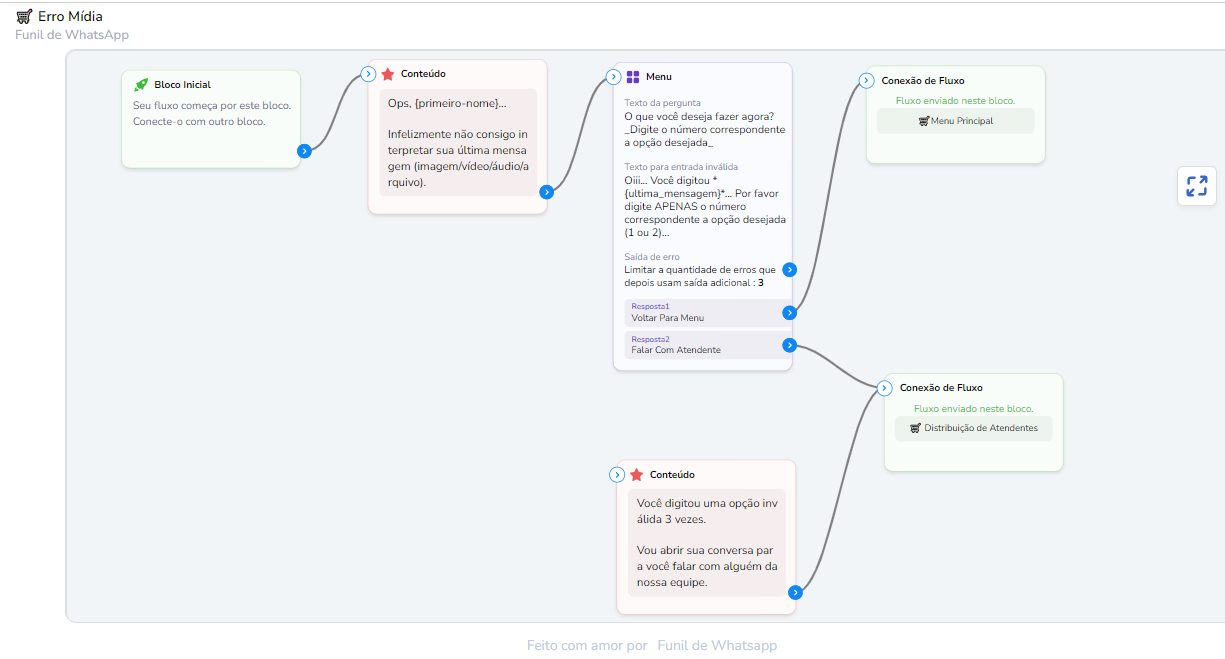Click the cart icon in Distribuição de Atendentes chip

915,428
